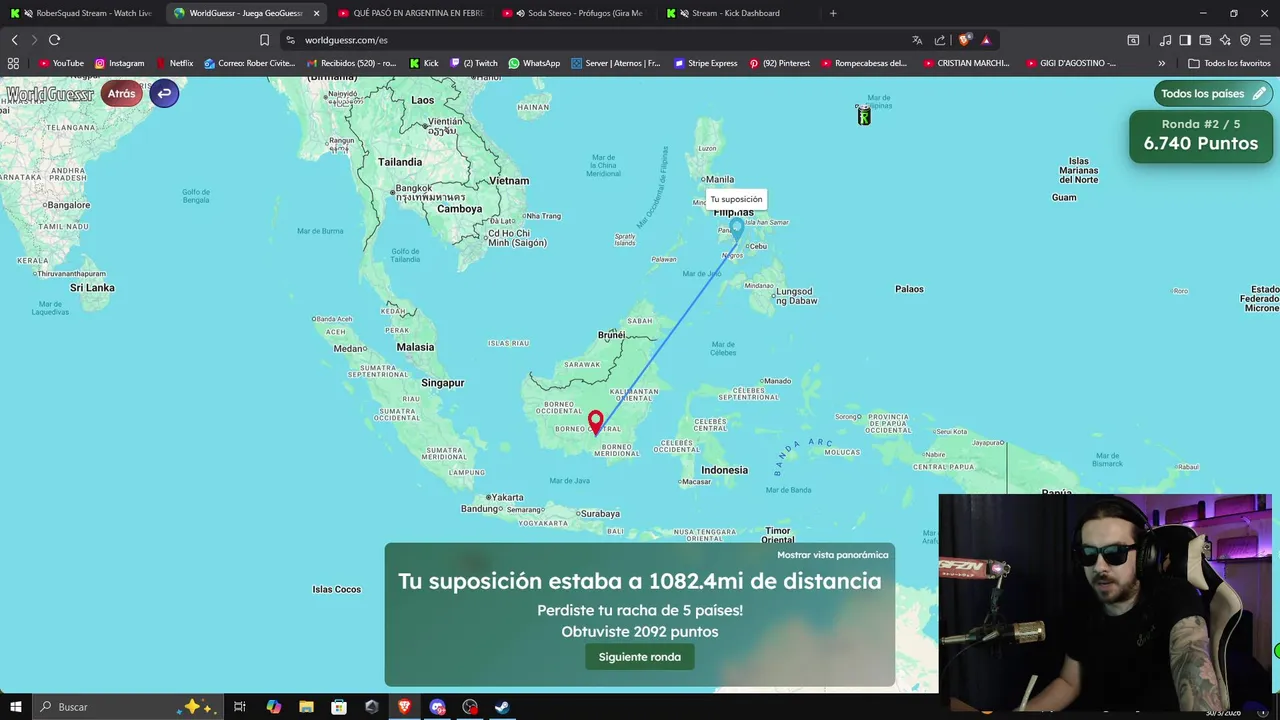
Task: Open Microsoft Store from taskbar
Action: pyautogui.click(x=339, y=707)
